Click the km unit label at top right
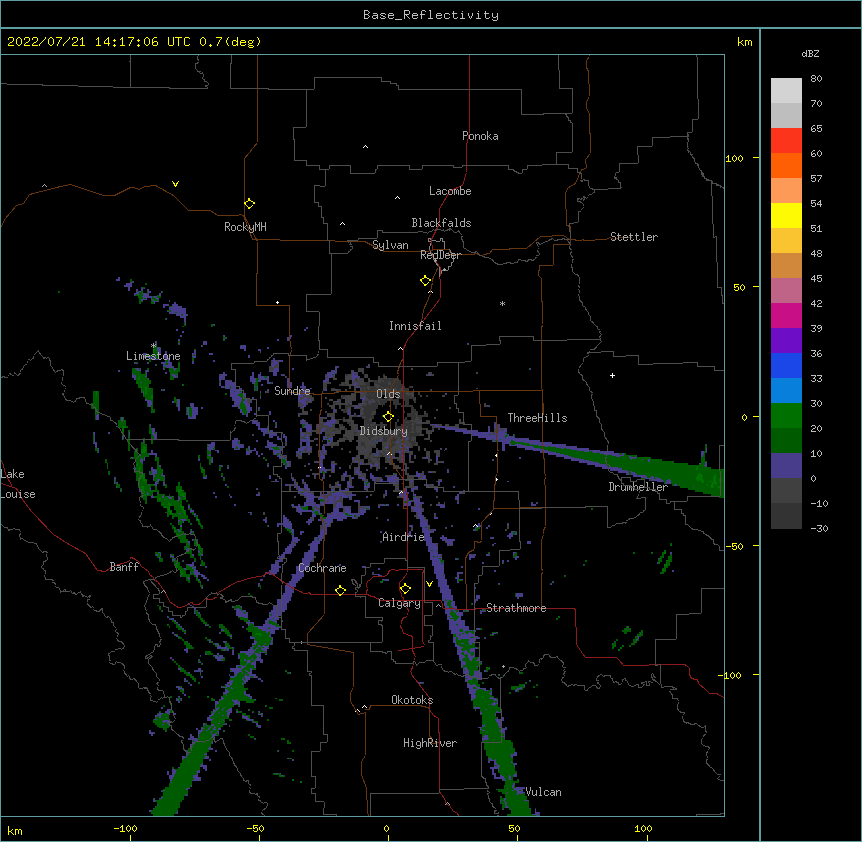The width and height of the screenshot is (862, 842). tap(744, 42)
